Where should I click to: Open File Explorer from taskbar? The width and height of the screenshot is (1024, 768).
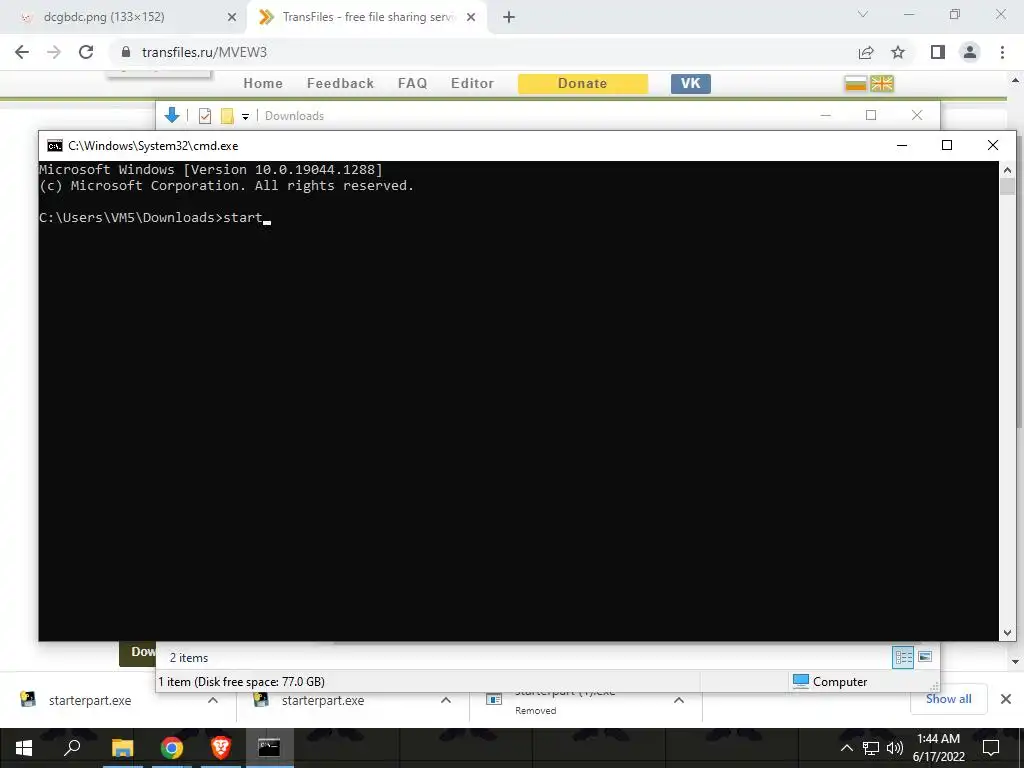point(122,748)
